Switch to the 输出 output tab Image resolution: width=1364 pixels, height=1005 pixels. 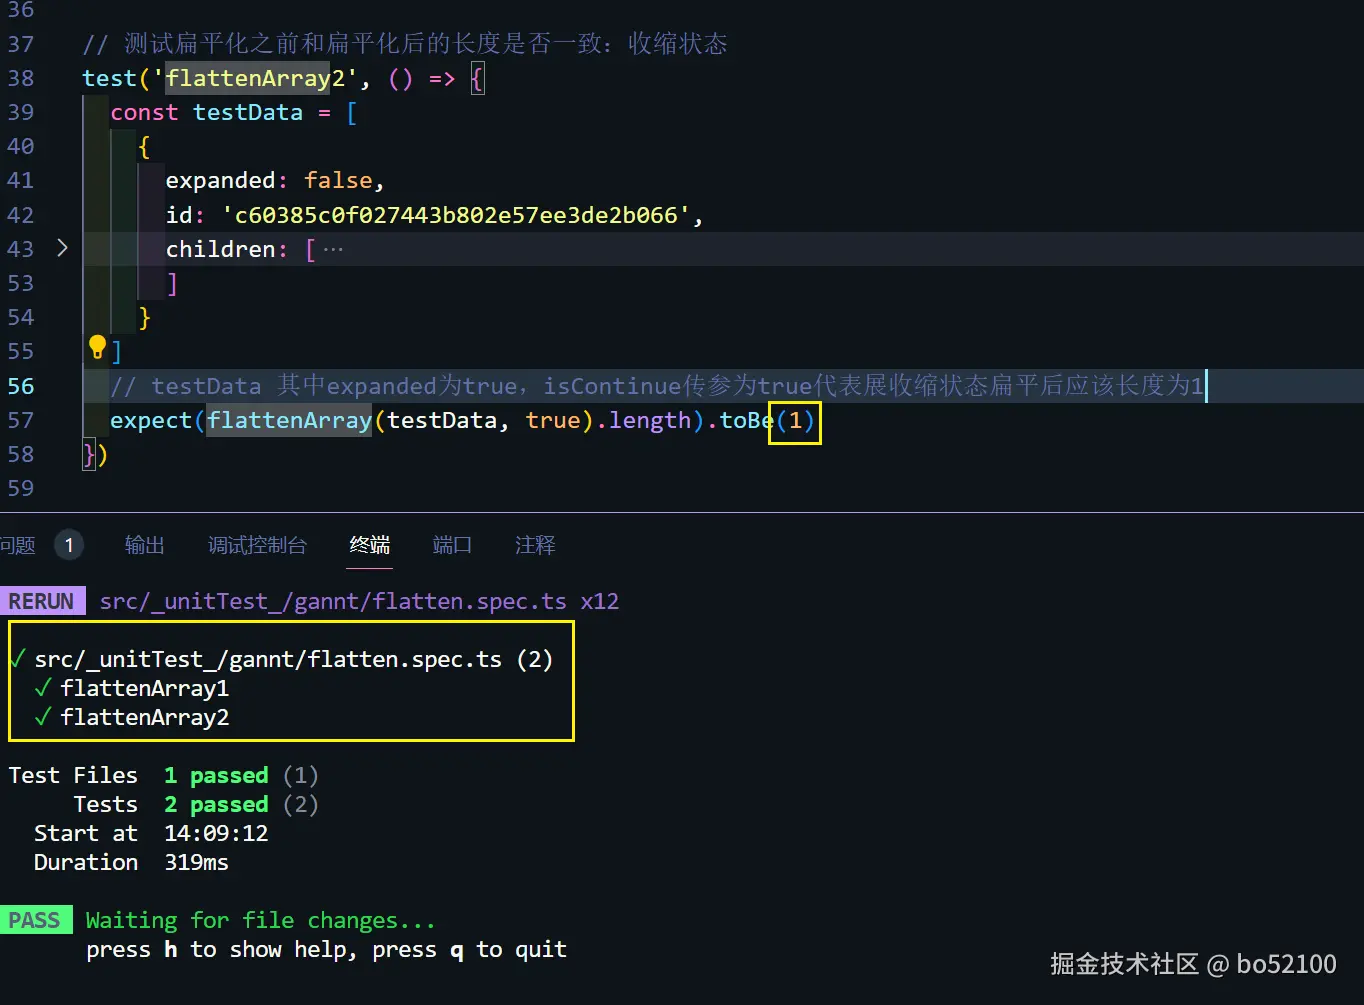point(145,545)
